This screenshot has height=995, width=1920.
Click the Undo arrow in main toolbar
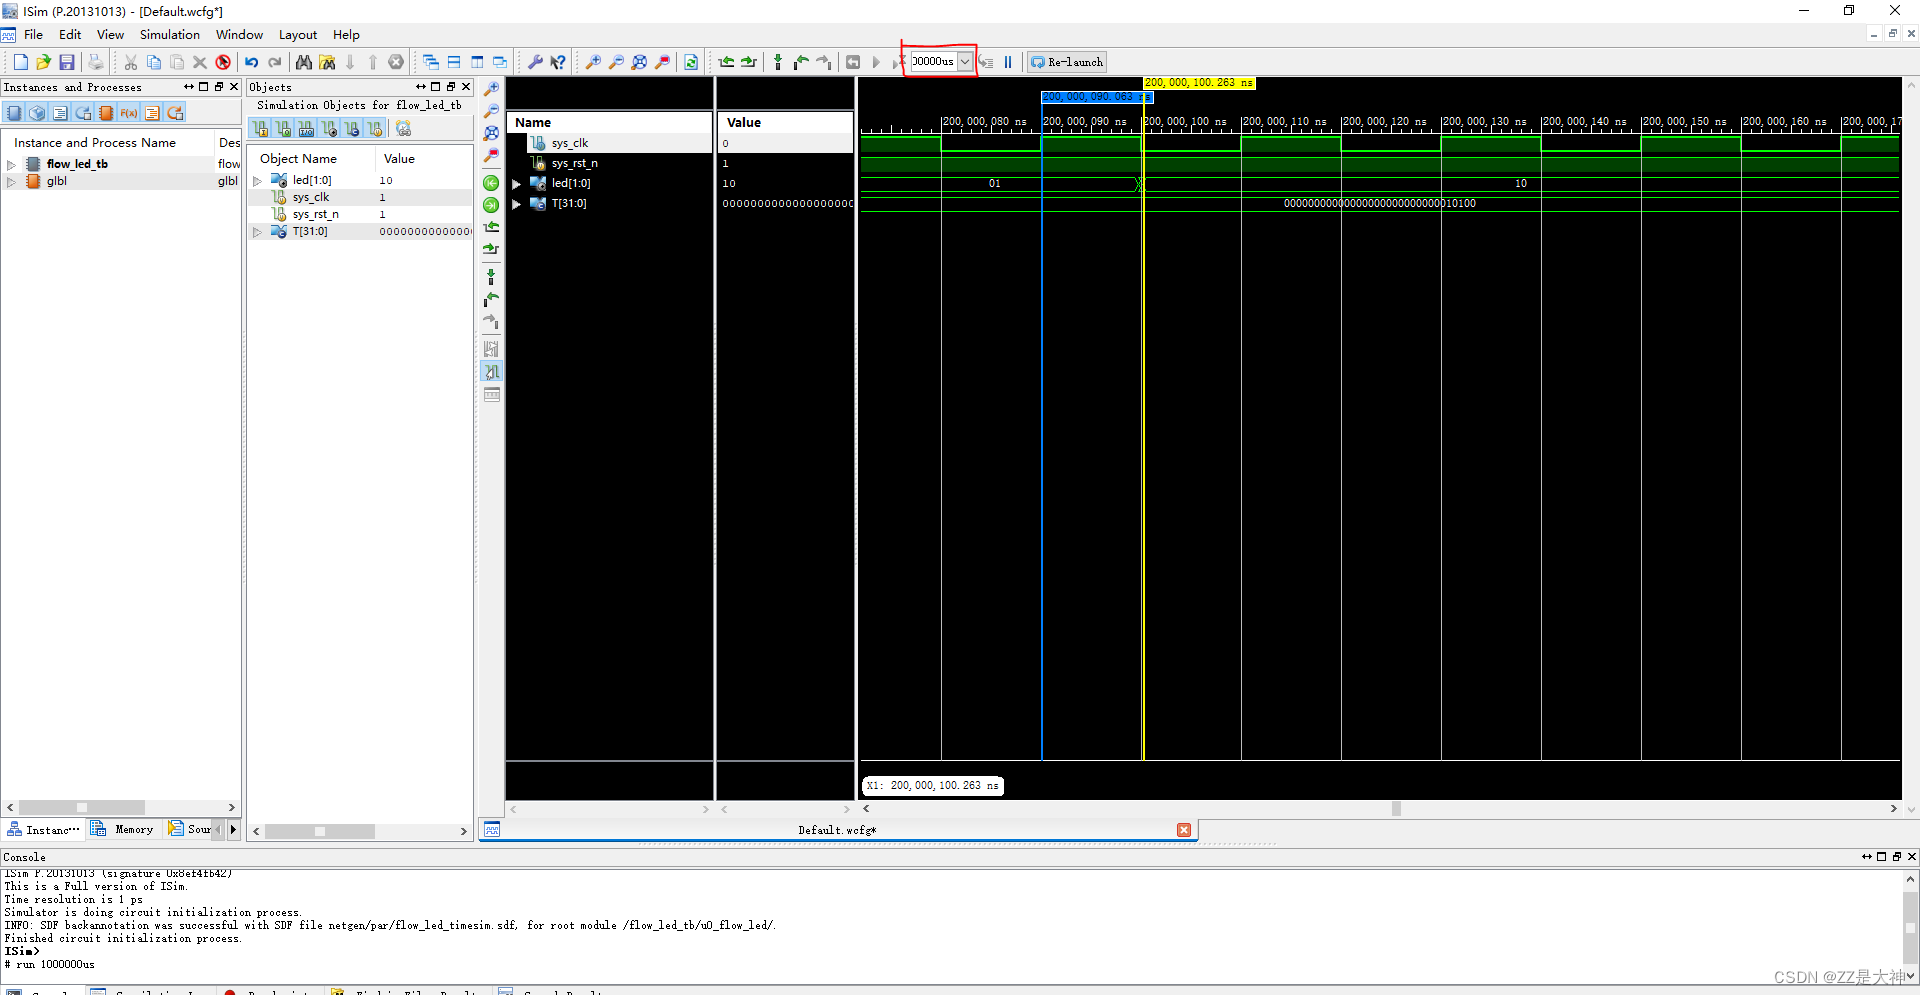point(252,62)
